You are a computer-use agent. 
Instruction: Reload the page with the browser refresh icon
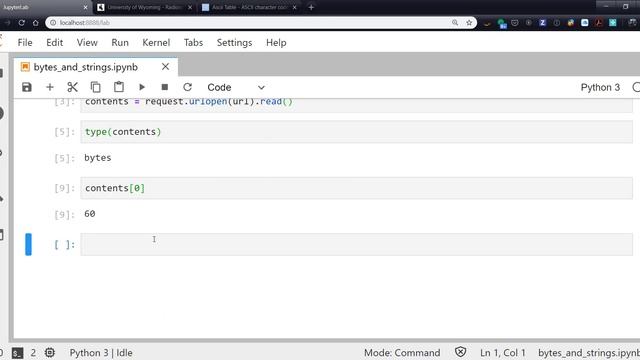click(22, 23)
